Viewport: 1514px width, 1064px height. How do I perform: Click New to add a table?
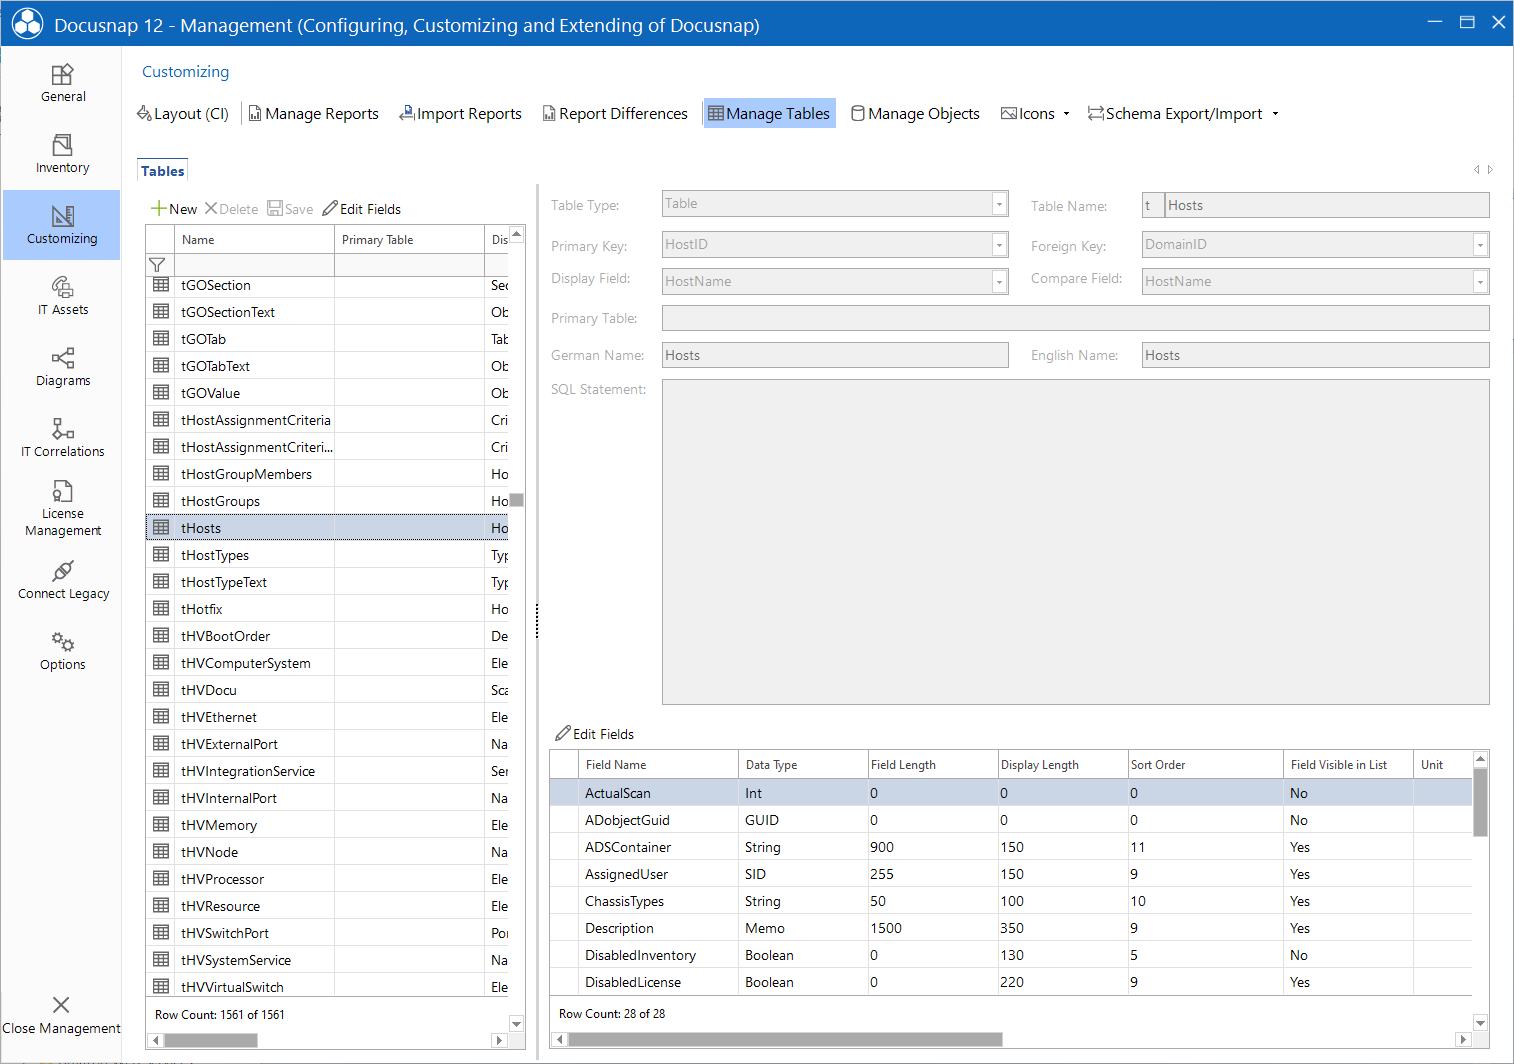click(174, 209)
